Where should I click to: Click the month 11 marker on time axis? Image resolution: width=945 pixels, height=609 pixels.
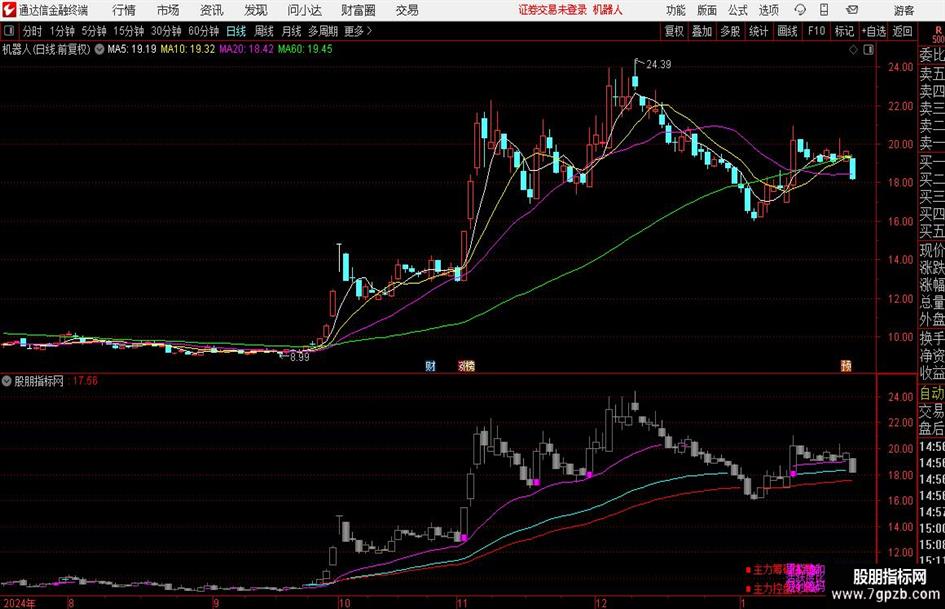point(462,603)
